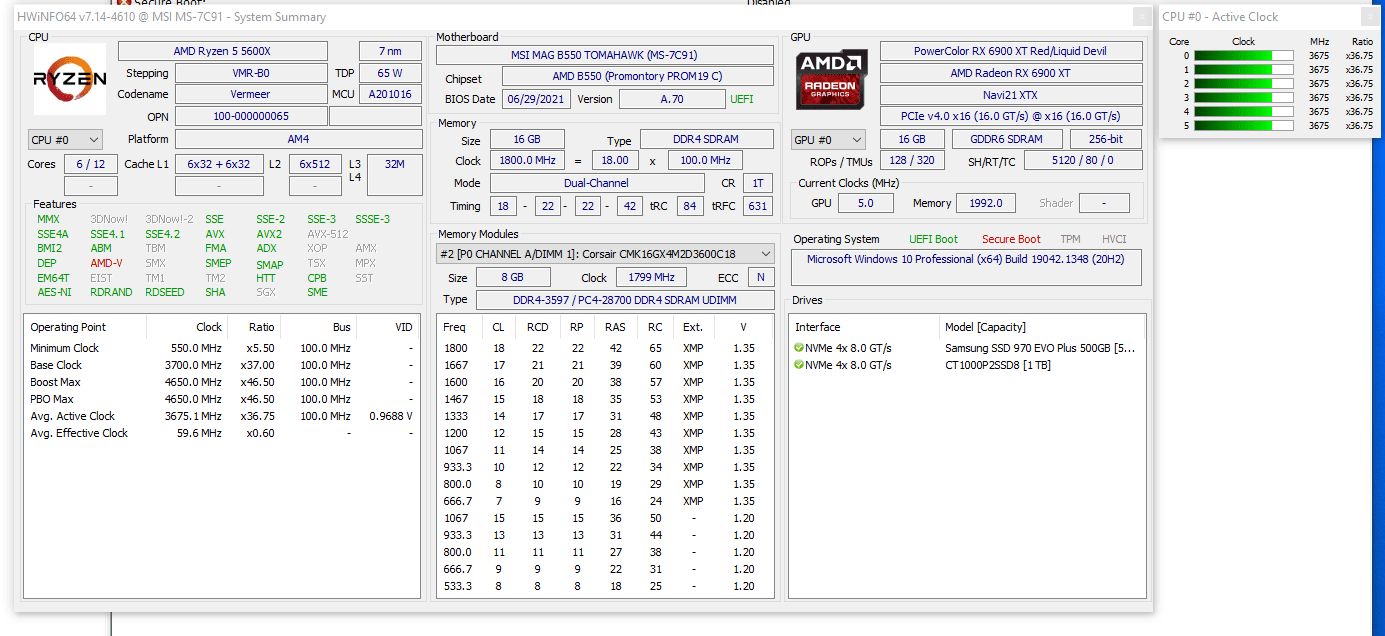1385x636 pixels.
Task: Click the MSI MAG B550 TOMAHAWK motherboard field
Action: pyautogui.click(x=605, y=55)
